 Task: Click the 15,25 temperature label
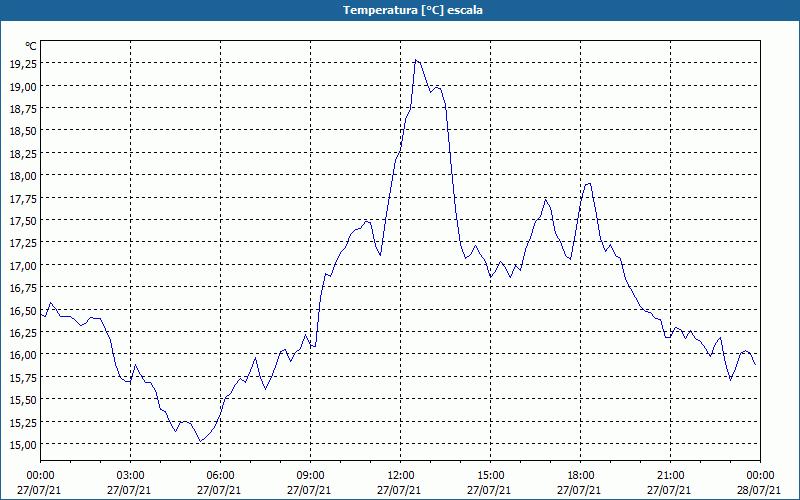click(x=23, y=422)
